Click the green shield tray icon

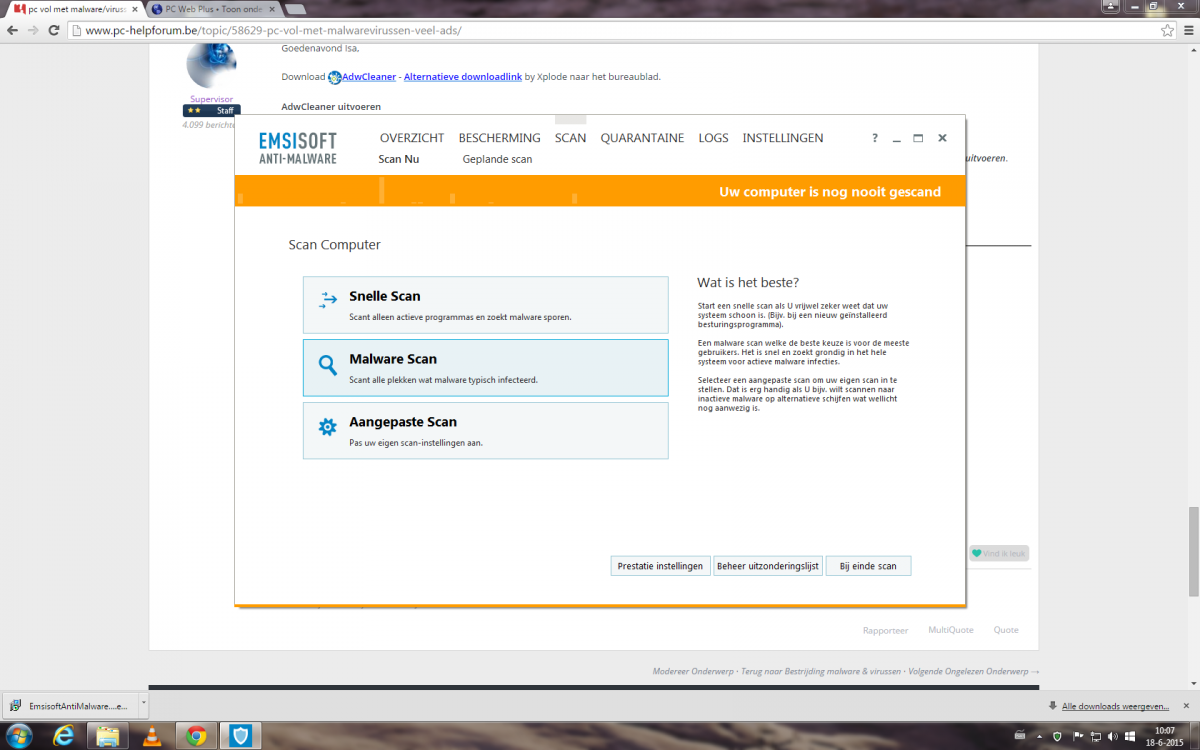pos(1058,737)
